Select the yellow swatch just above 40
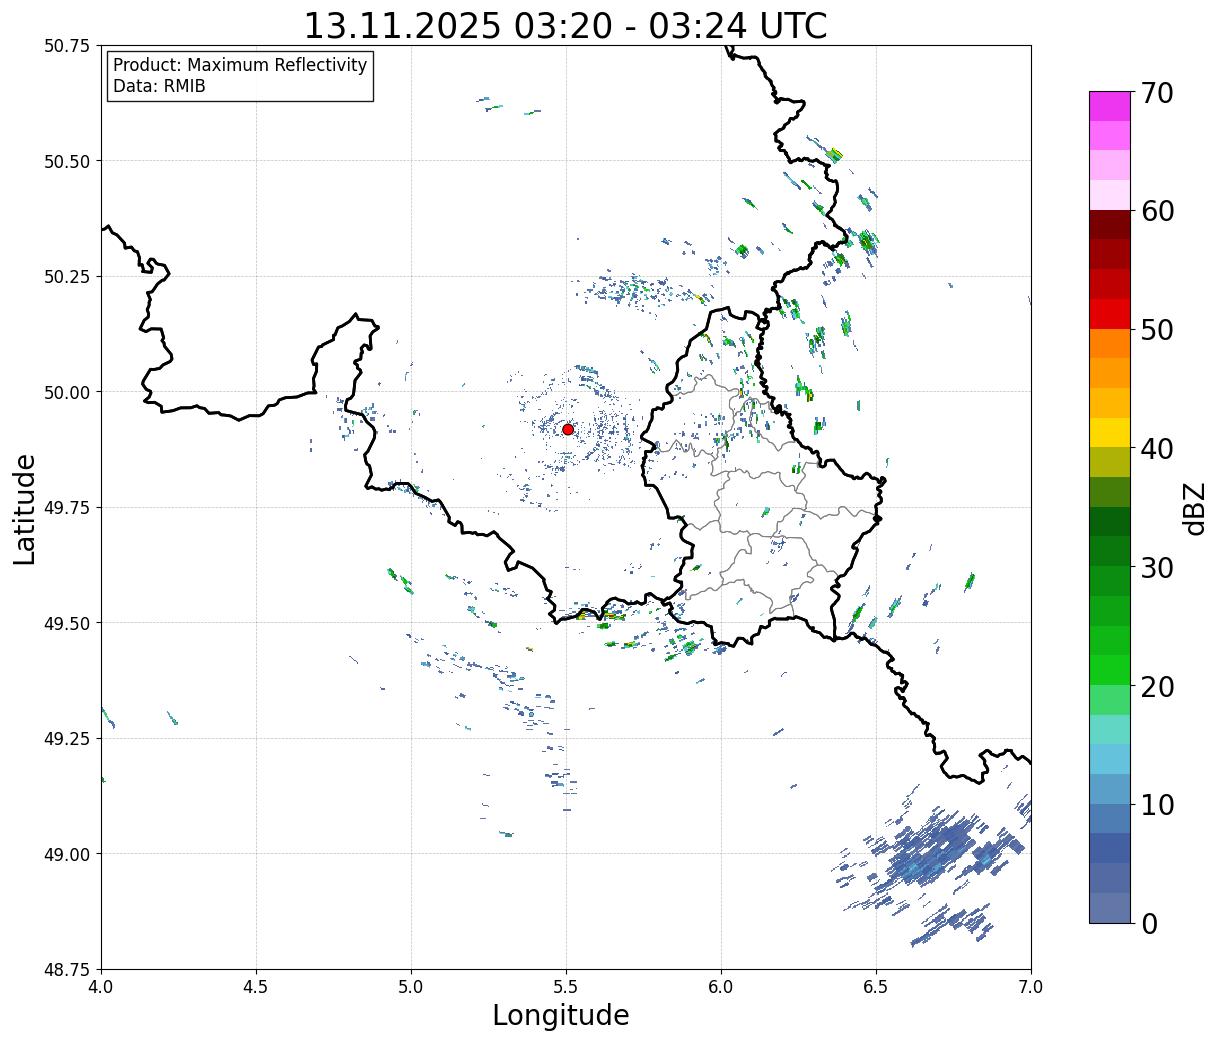1219x1040 pixels. tap(1109, 432)
